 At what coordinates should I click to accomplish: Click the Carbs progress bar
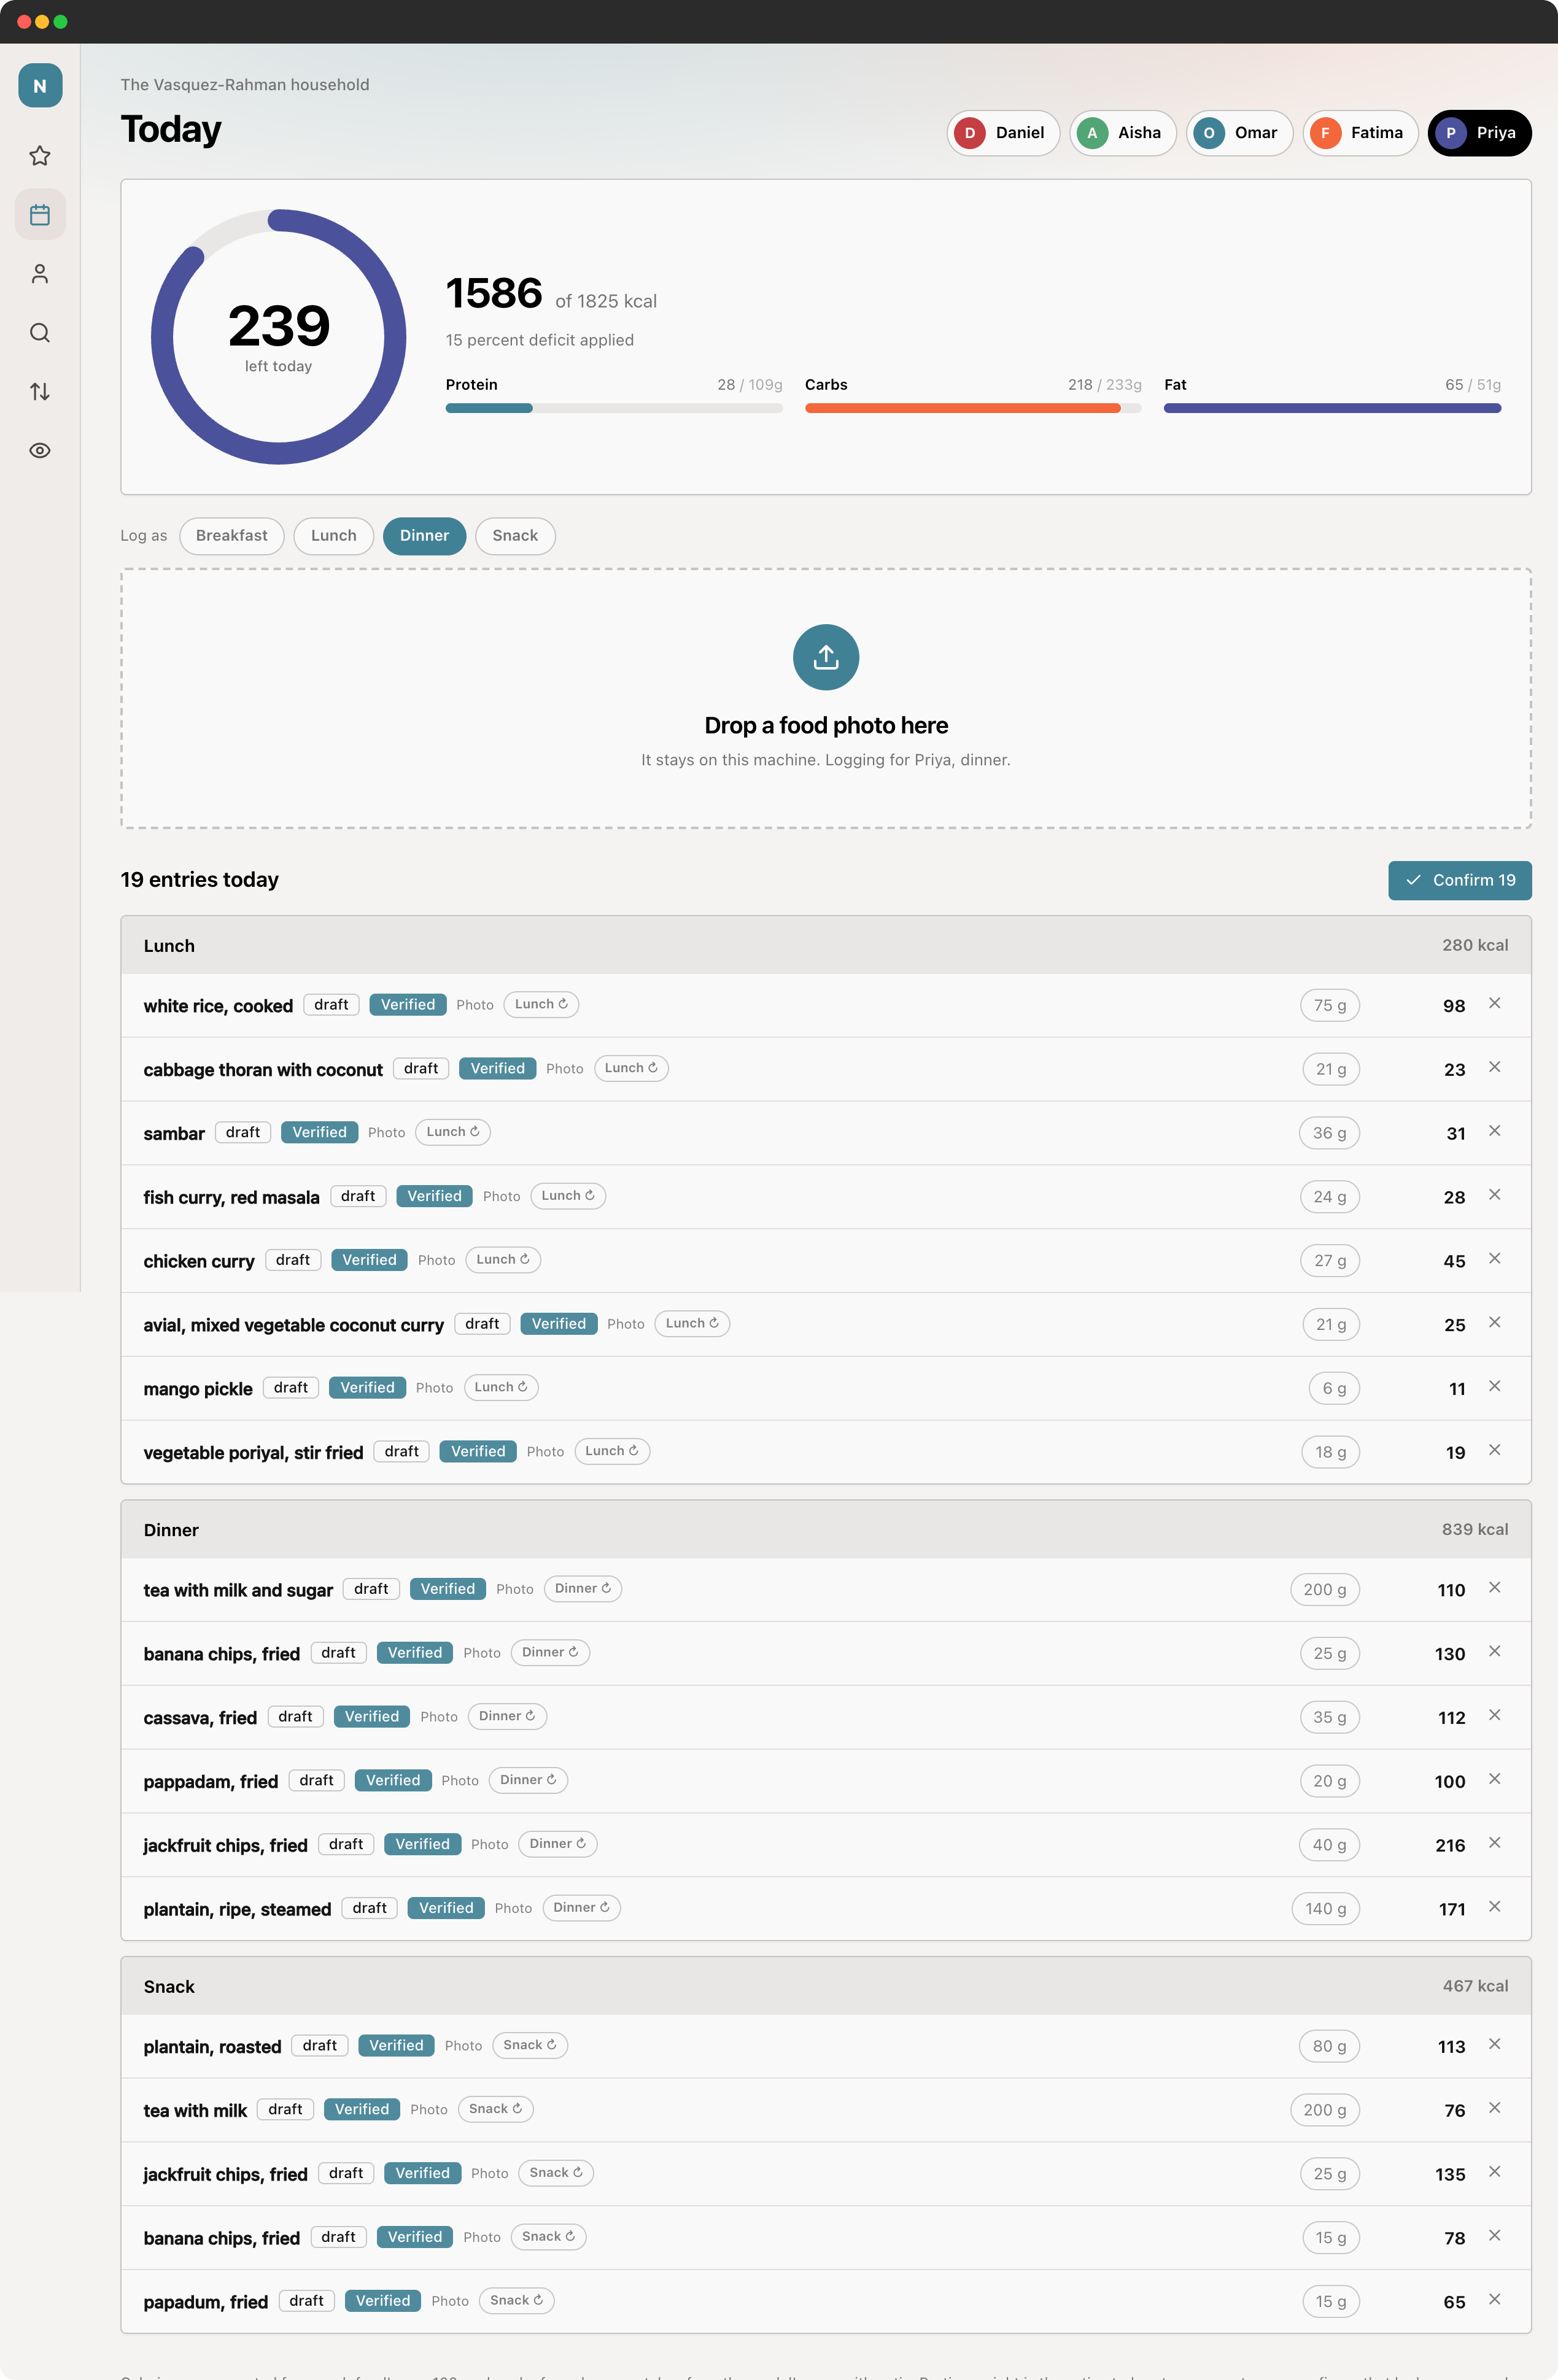[x=973, y=408]
